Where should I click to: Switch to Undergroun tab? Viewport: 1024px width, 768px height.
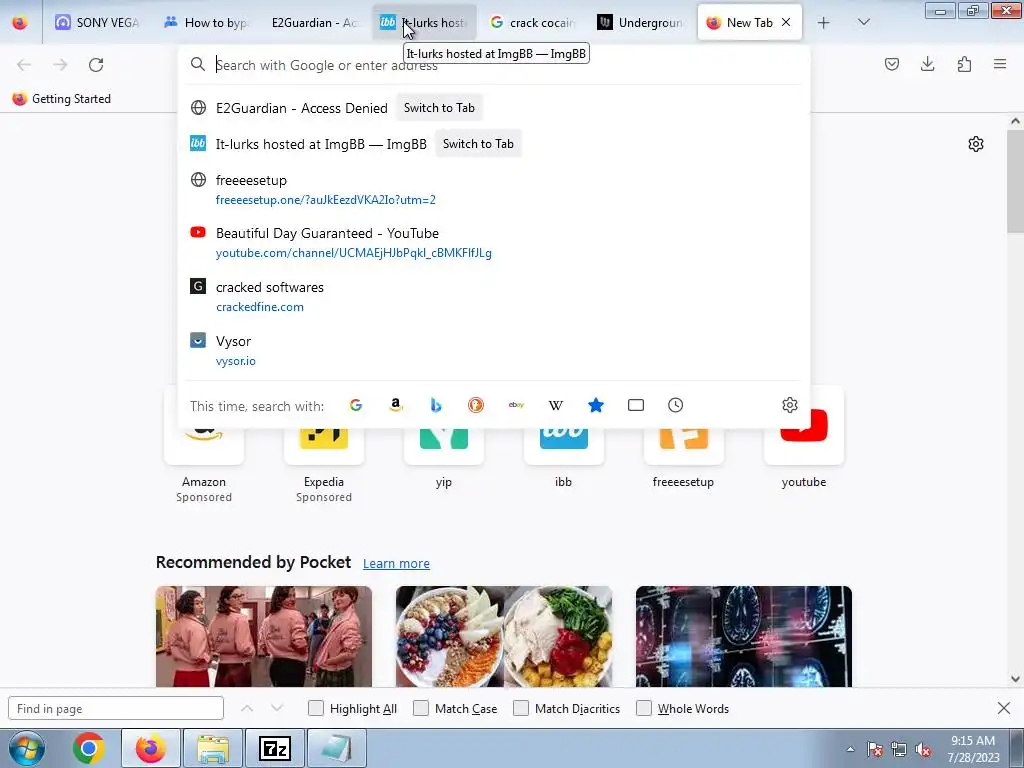click(641, 23)
